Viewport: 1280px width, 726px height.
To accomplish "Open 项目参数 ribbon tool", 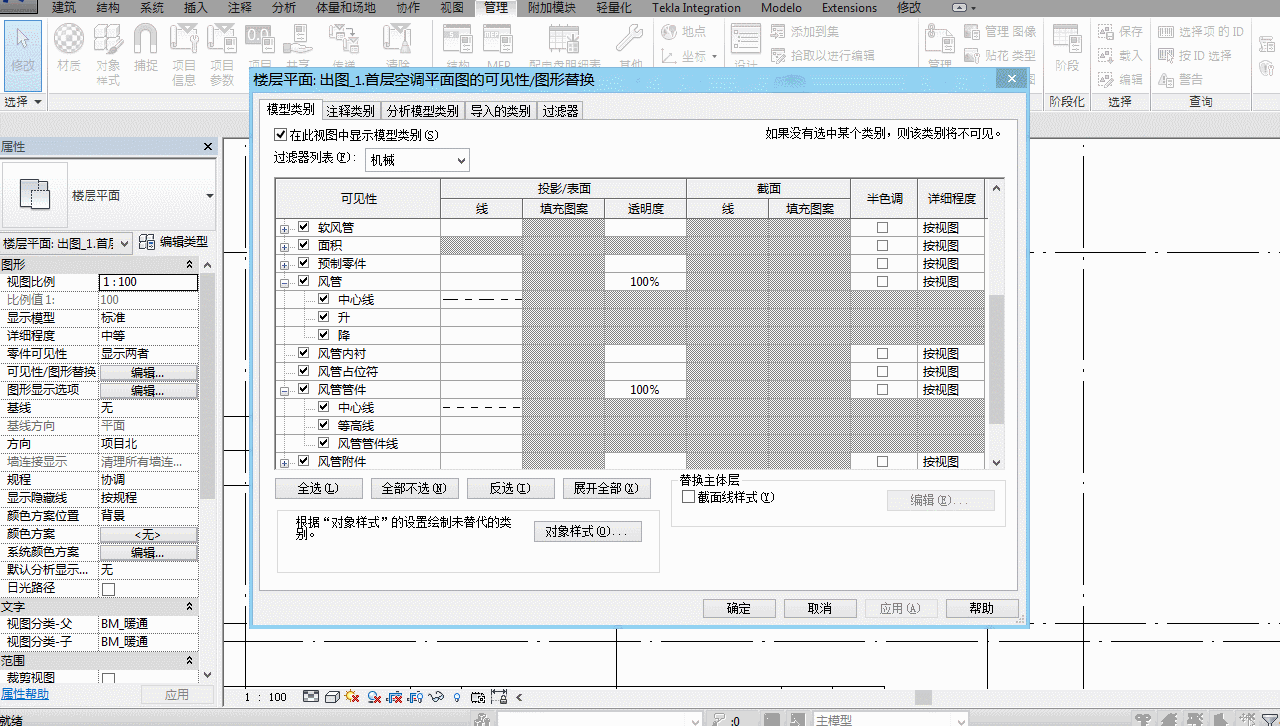I will coord(222,52).
